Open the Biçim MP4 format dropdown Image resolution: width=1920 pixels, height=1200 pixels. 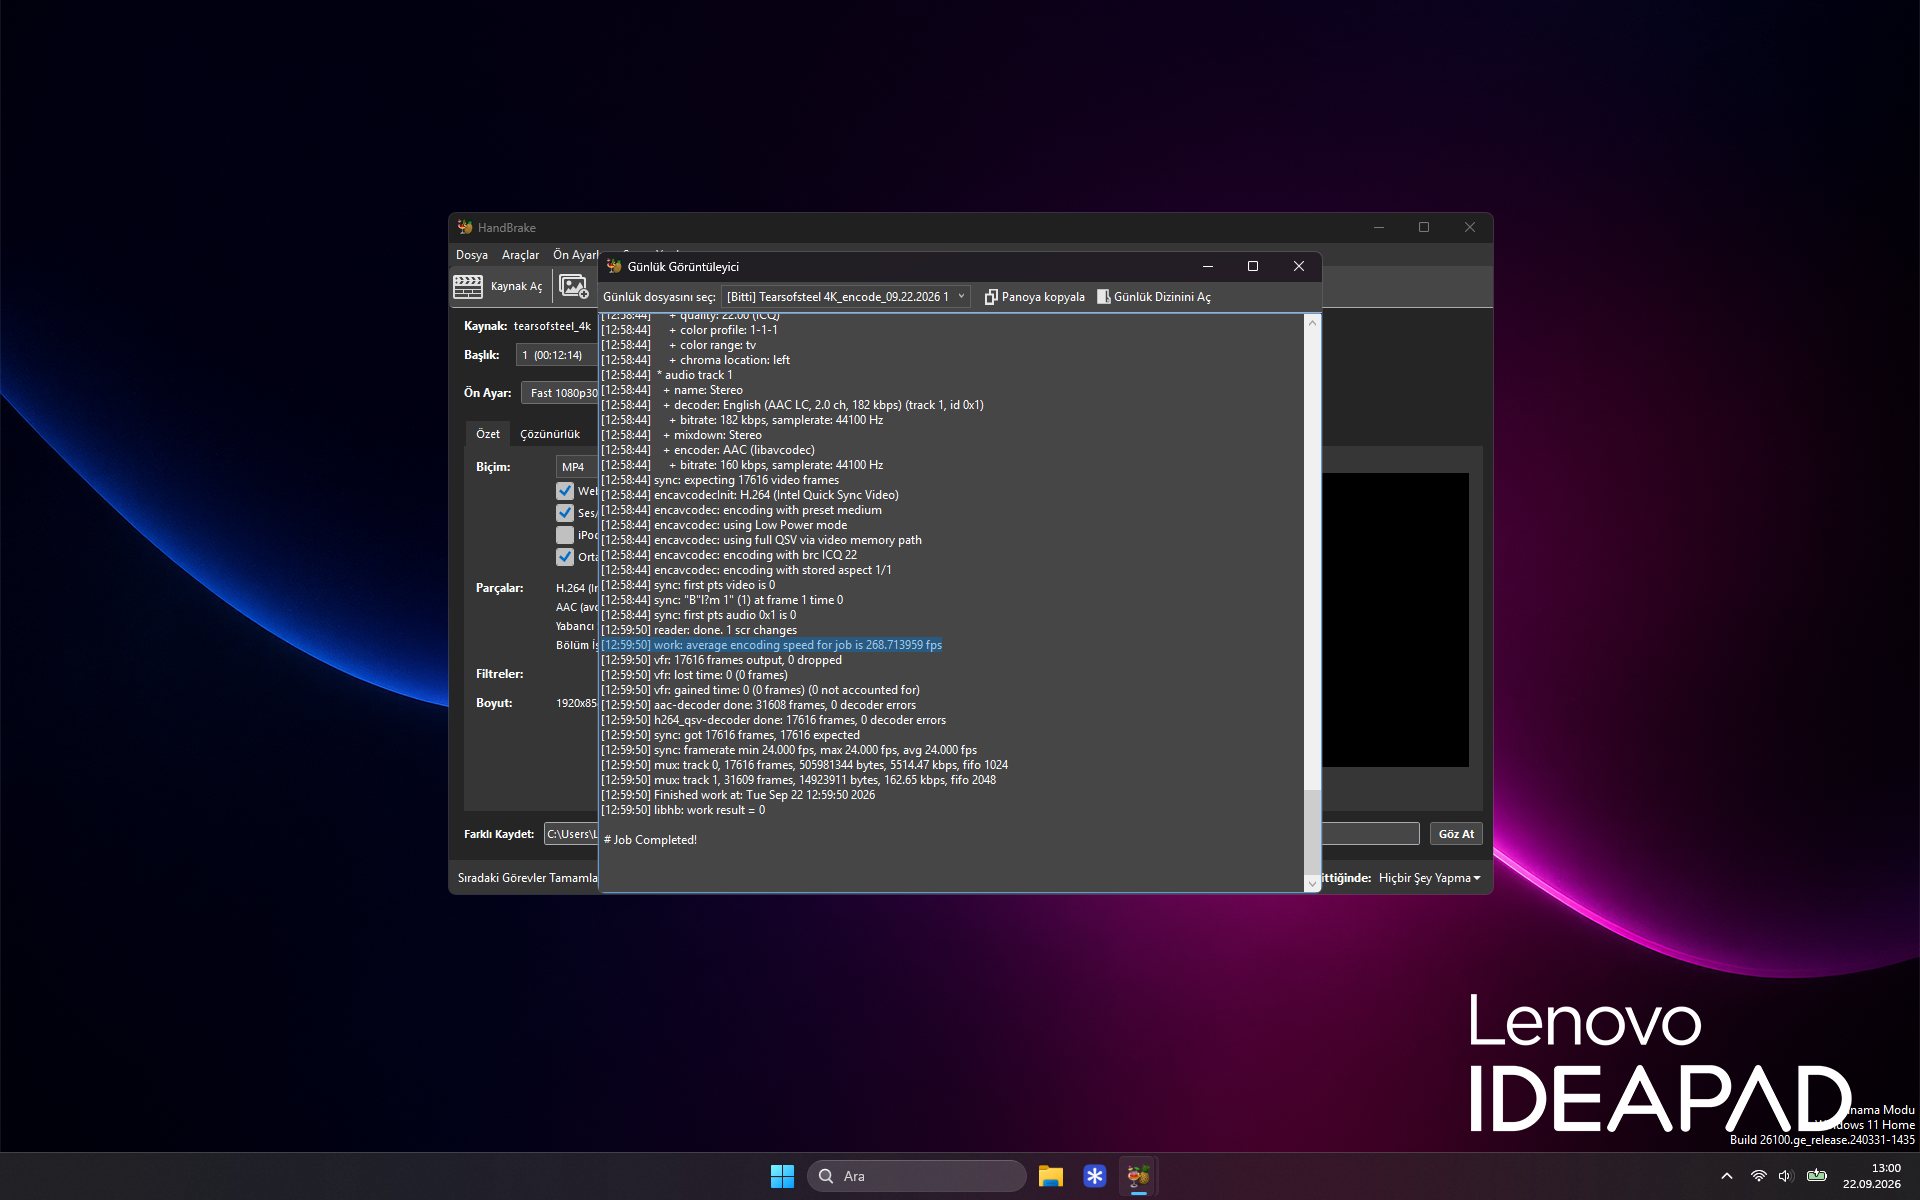coord(576,467)
